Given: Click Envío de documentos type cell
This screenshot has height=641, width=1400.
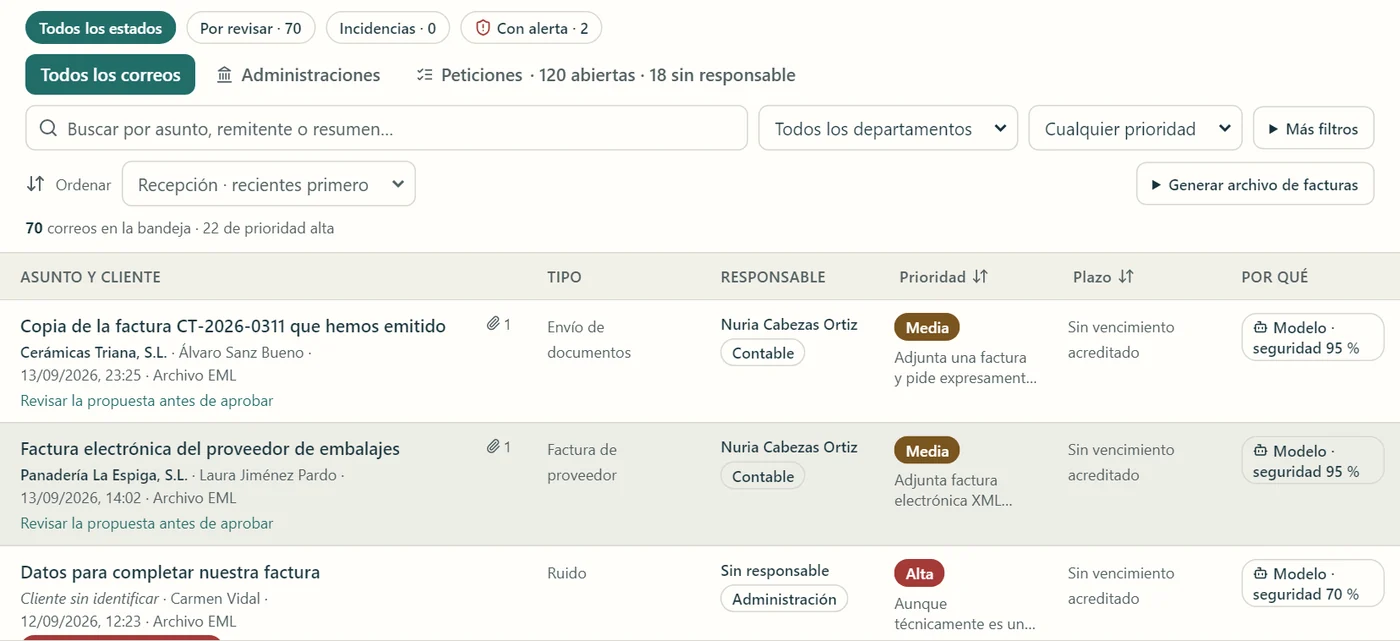Looking at the screenshot, I should pos(589,339).
